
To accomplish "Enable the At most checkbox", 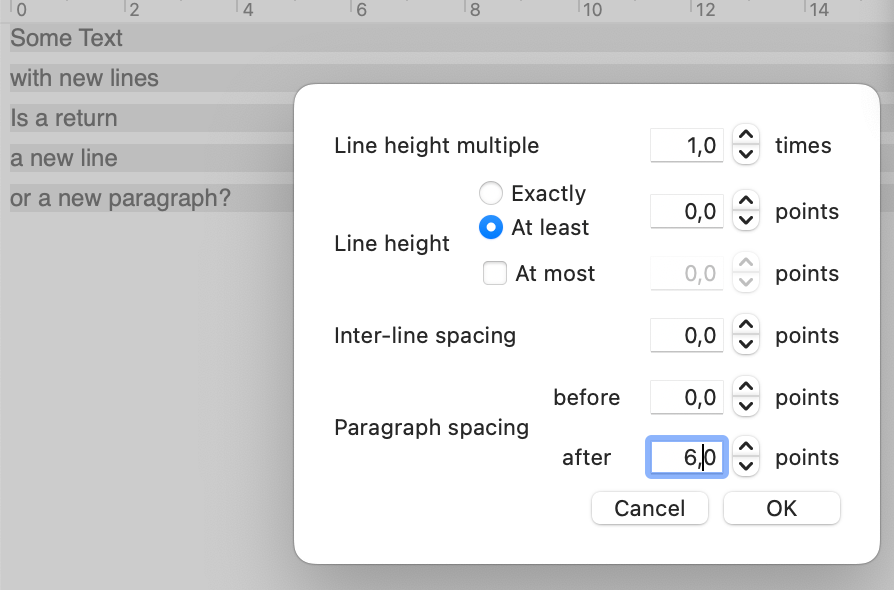I will [494, 273].
